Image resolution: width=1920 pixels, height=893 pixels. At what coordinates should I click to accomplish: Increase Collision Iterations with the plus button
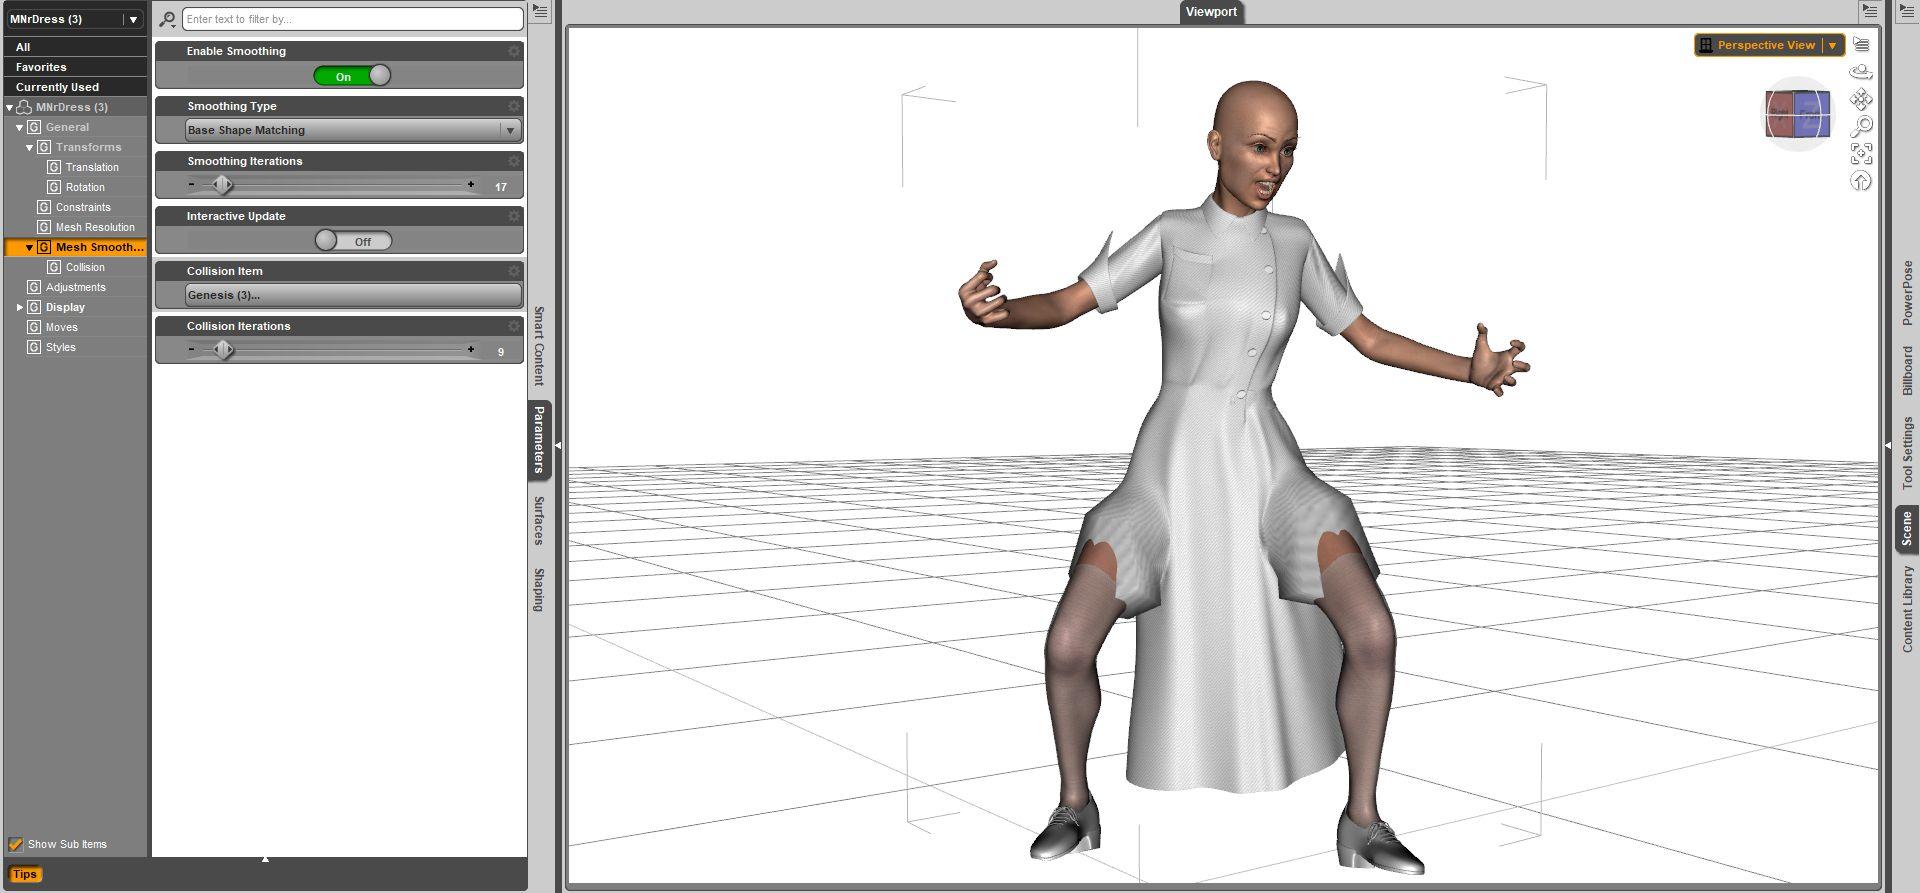click(x=471, y=350)
